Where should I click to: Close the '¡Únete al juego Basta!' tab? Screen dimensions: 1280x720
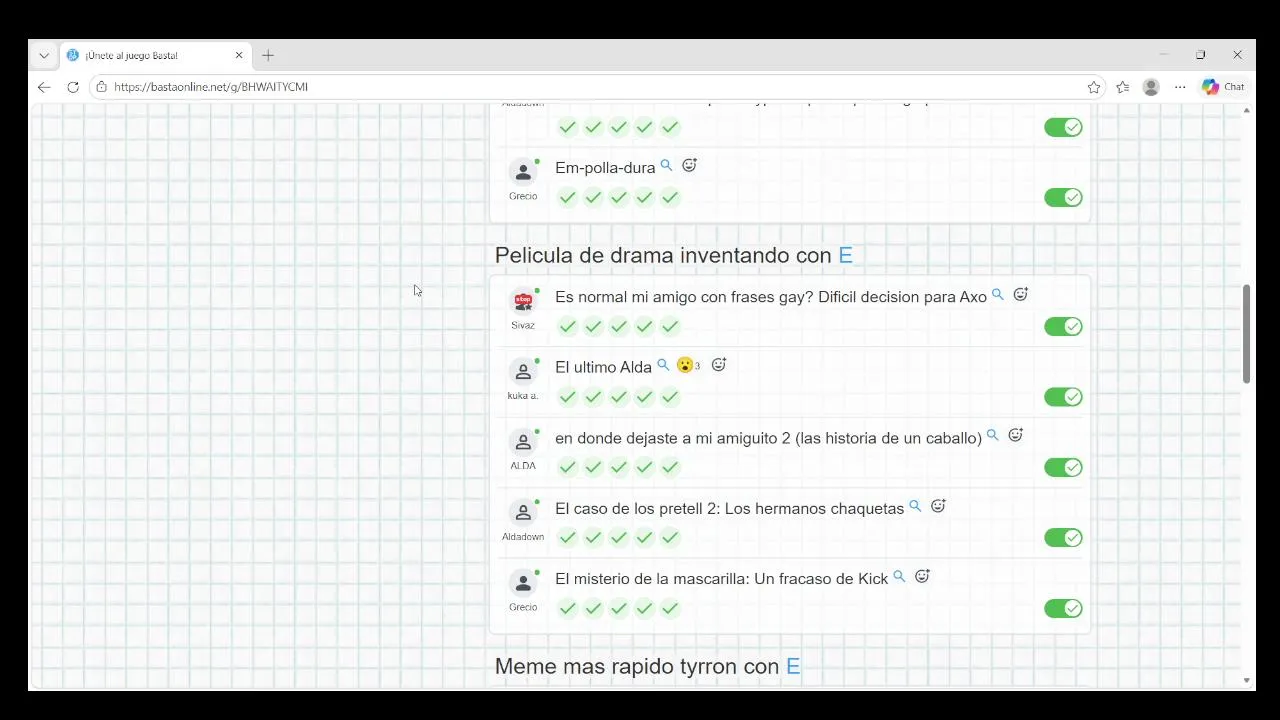(239, 55)
